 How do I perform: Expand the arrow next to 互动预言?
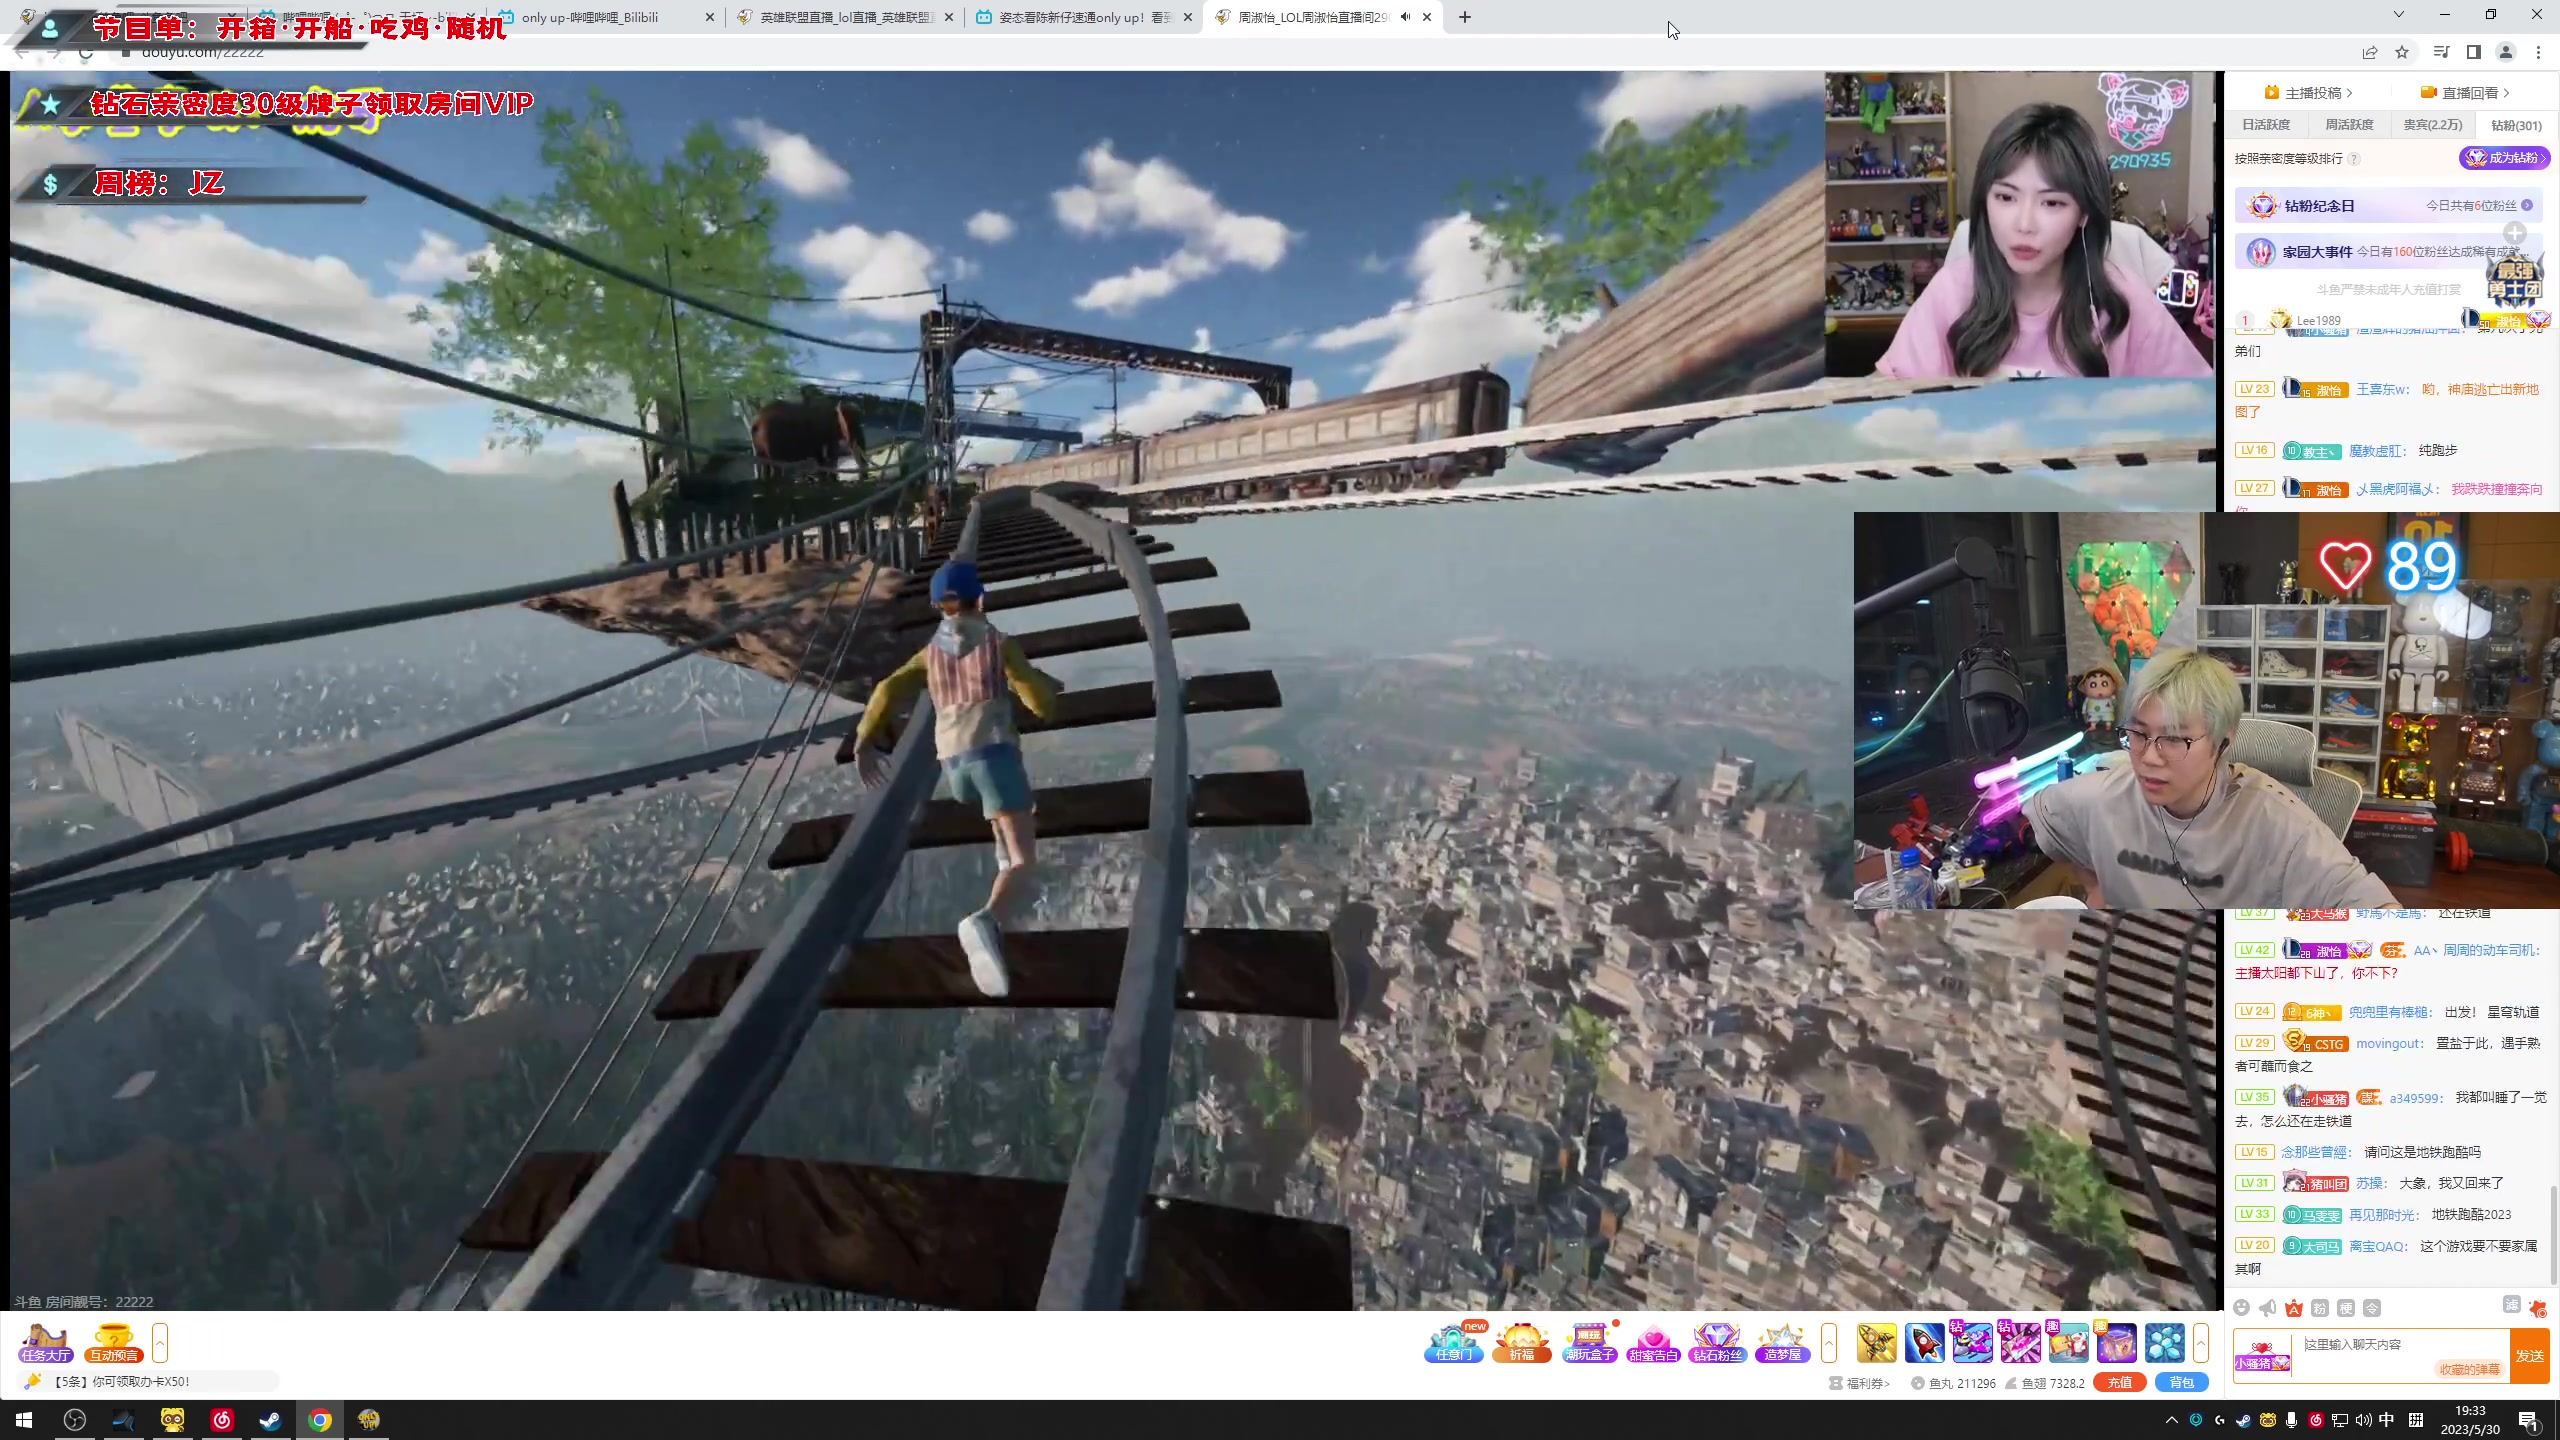click(160, 1342)
